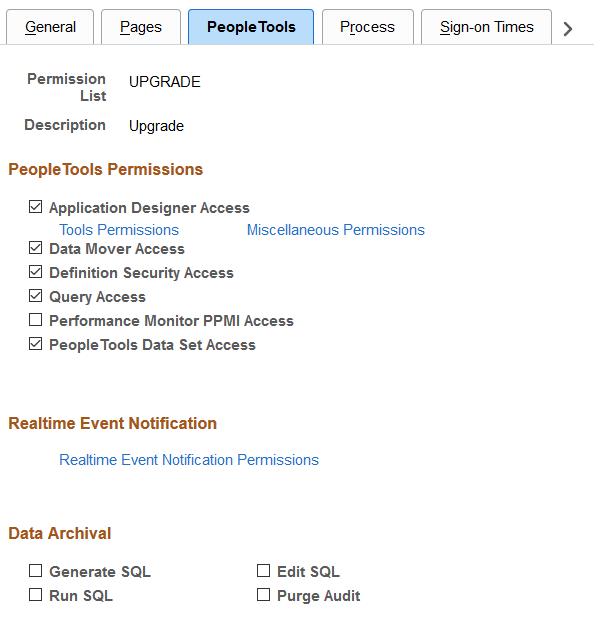Enable the Generate SQL checkbox
This screenshot has width=594, height=619.
tap(36, 570)
